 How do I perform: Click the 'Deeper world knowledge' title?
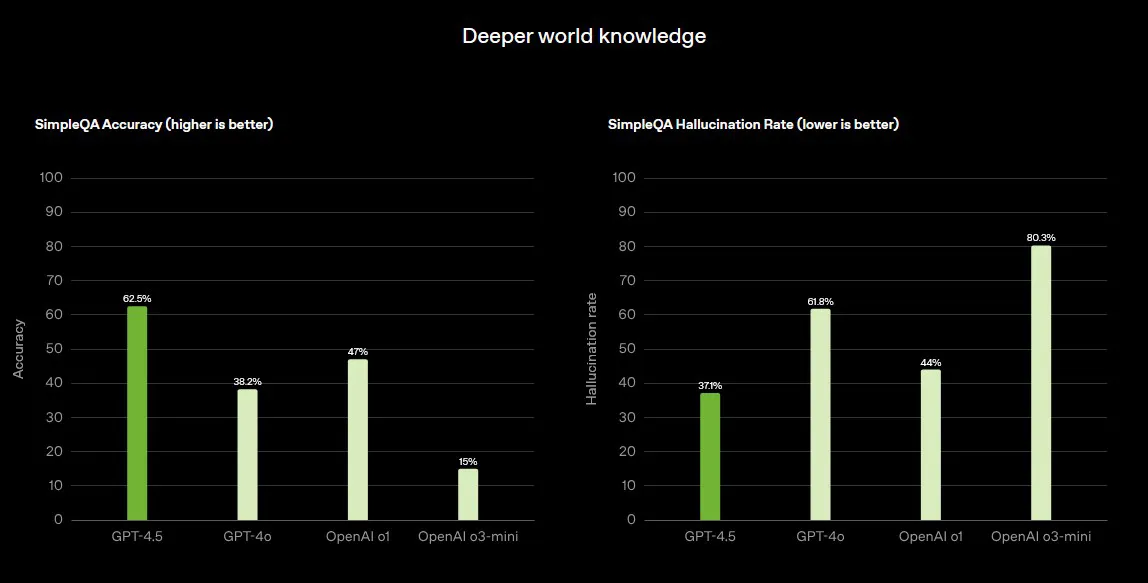pyautogui.click(x=584, y=36)
